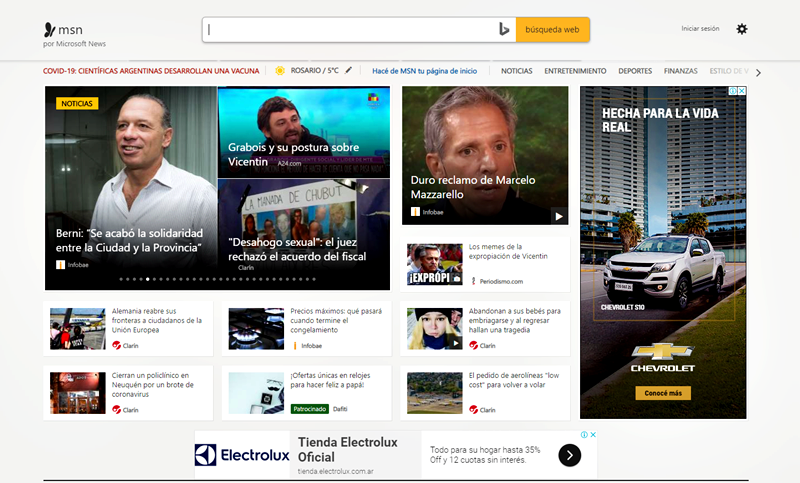Open Grabois y su postura sobre Vicentin
Screen dimensions: 800x483
293,154
